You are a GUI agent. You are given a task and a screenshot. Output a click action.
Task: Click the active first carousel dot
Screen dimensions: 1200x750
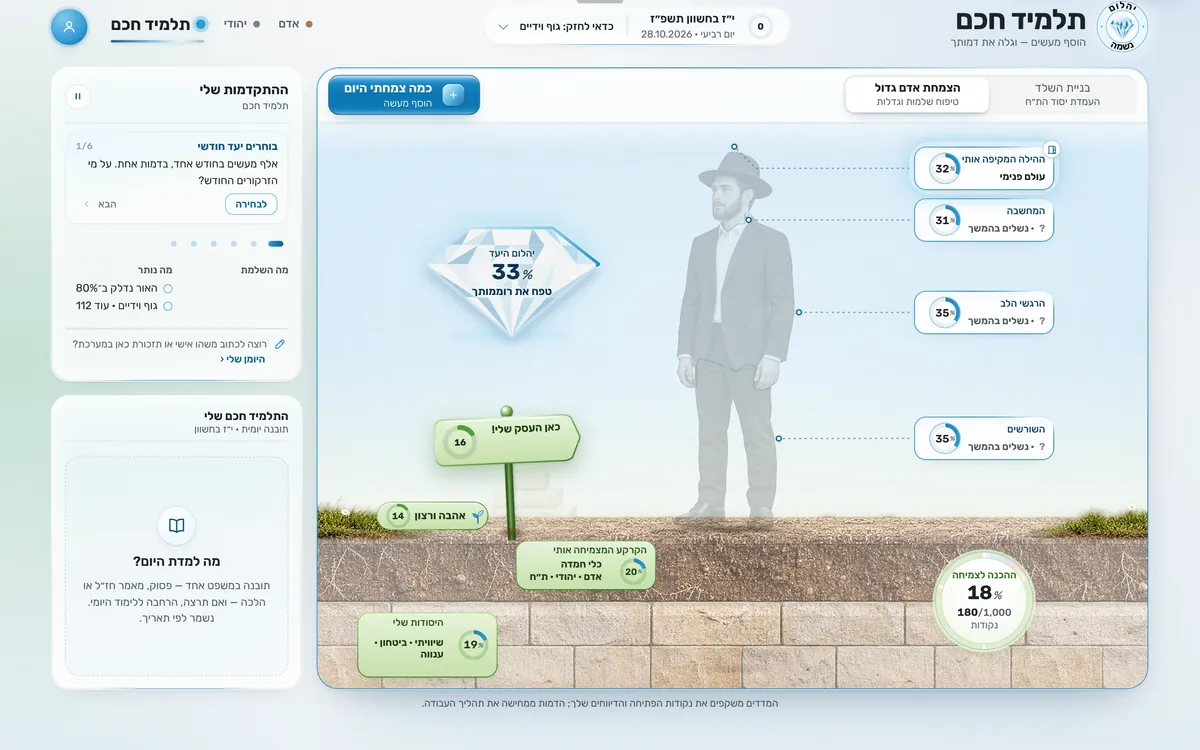tap(276, 243)
